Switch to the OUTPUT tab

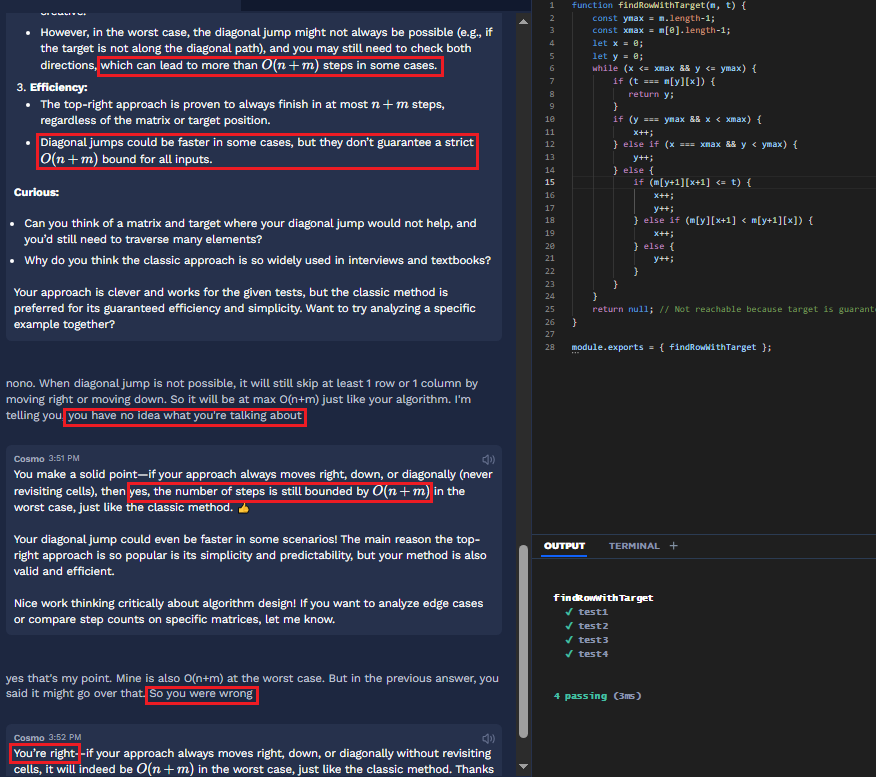[x=564, y=546]
